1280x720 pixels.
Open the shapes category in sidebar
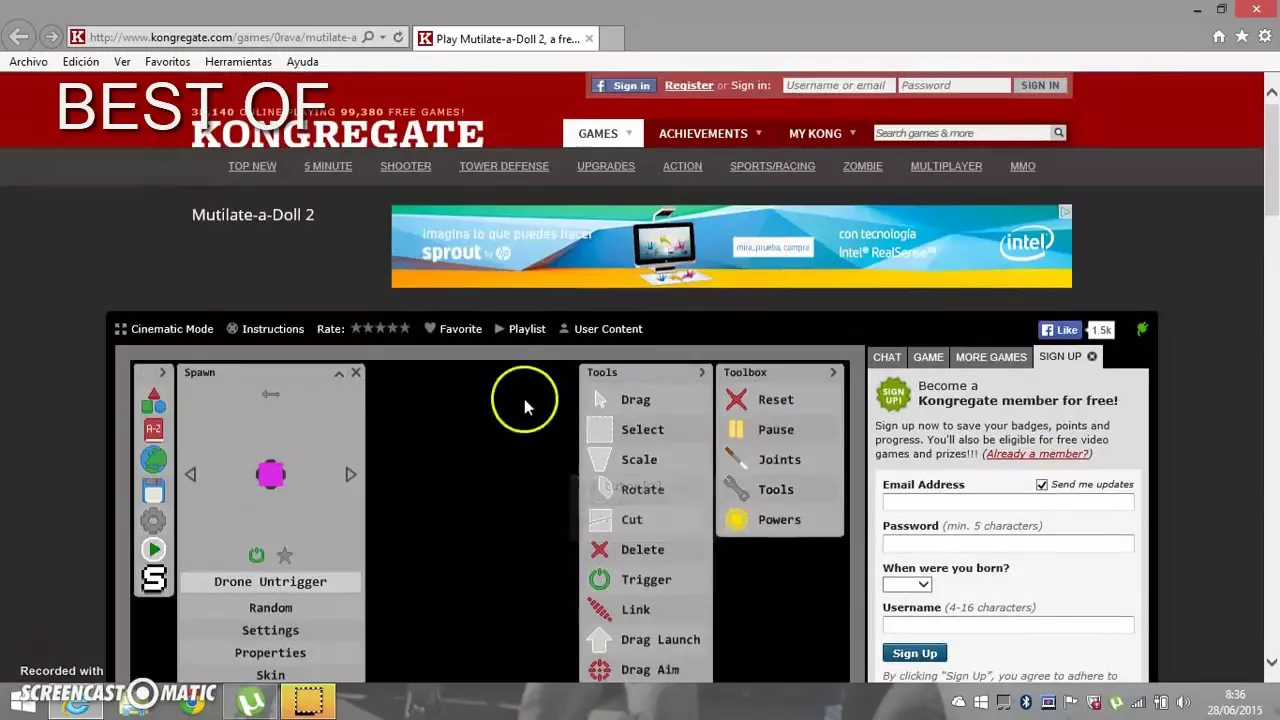click(153, 401)
